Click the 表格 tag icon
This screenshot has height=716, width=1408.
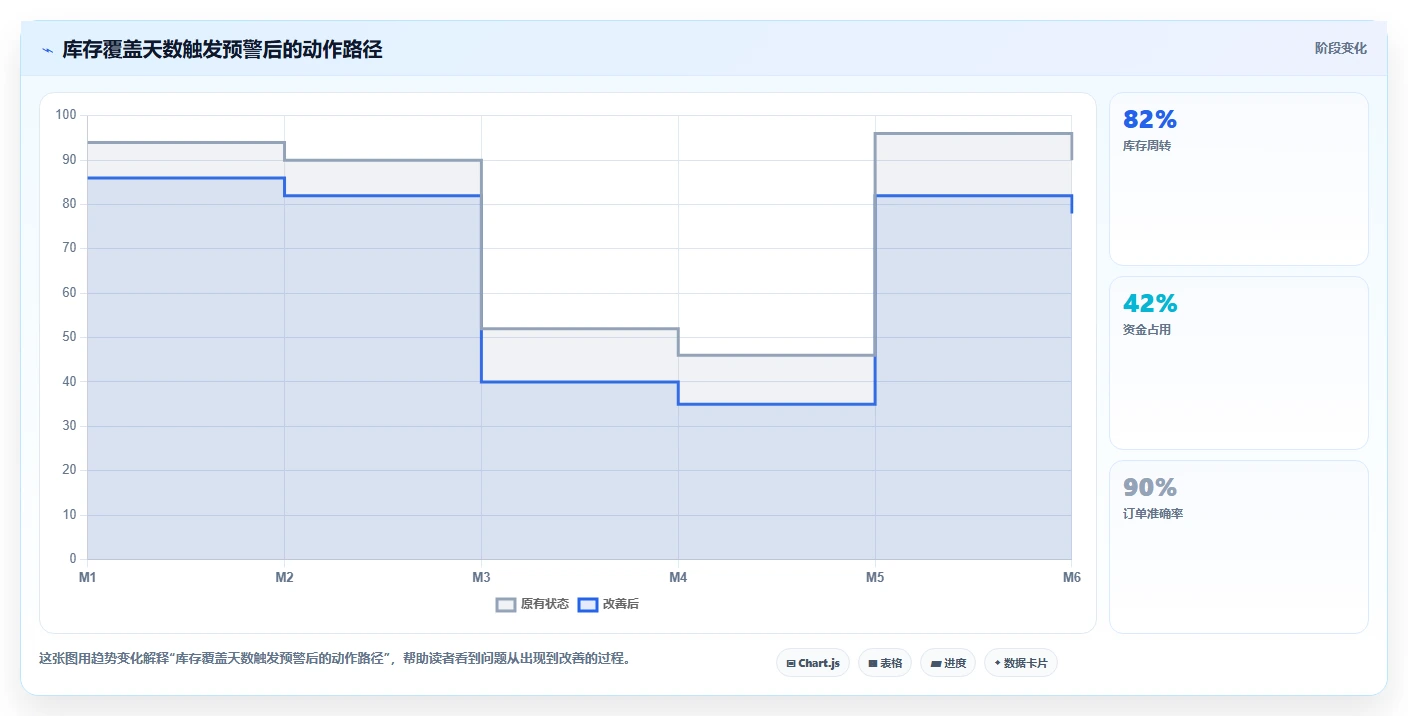click(x=873, y=663)
